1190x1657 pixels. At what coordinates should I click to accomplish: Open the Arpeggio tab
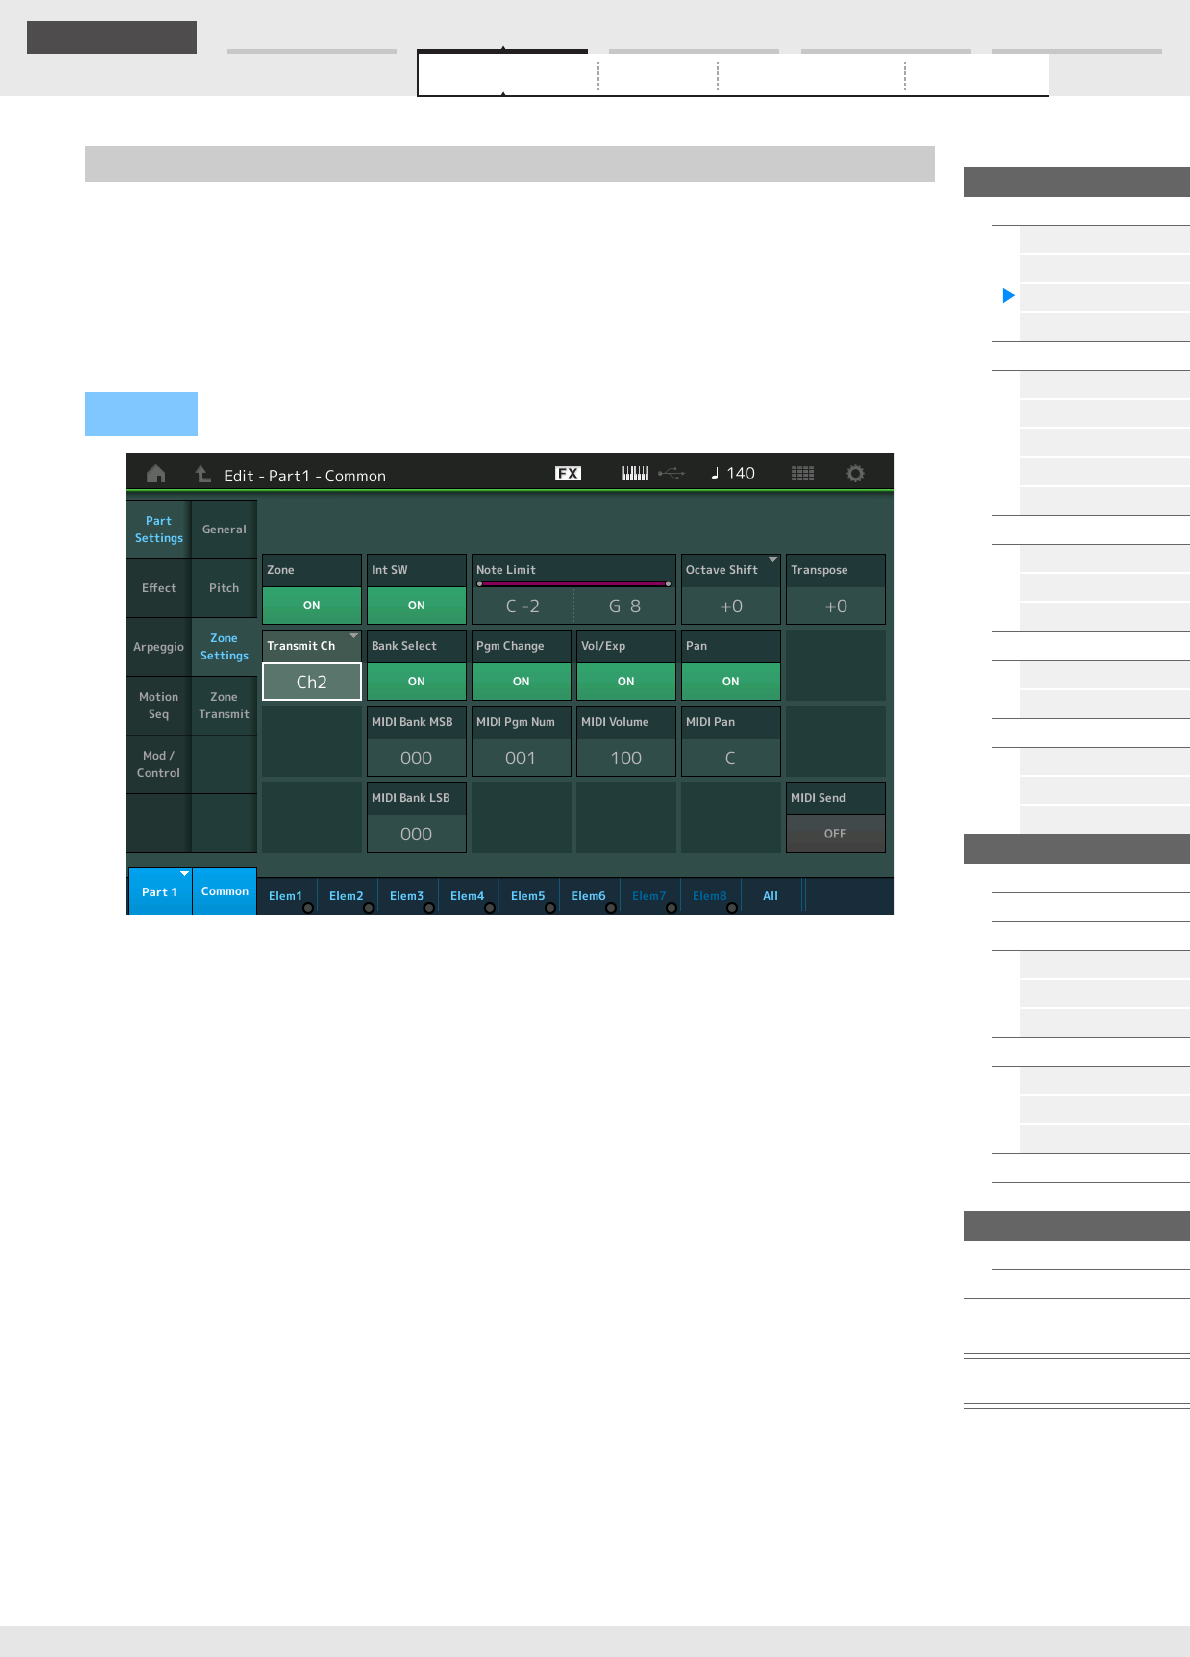[159, 647]
